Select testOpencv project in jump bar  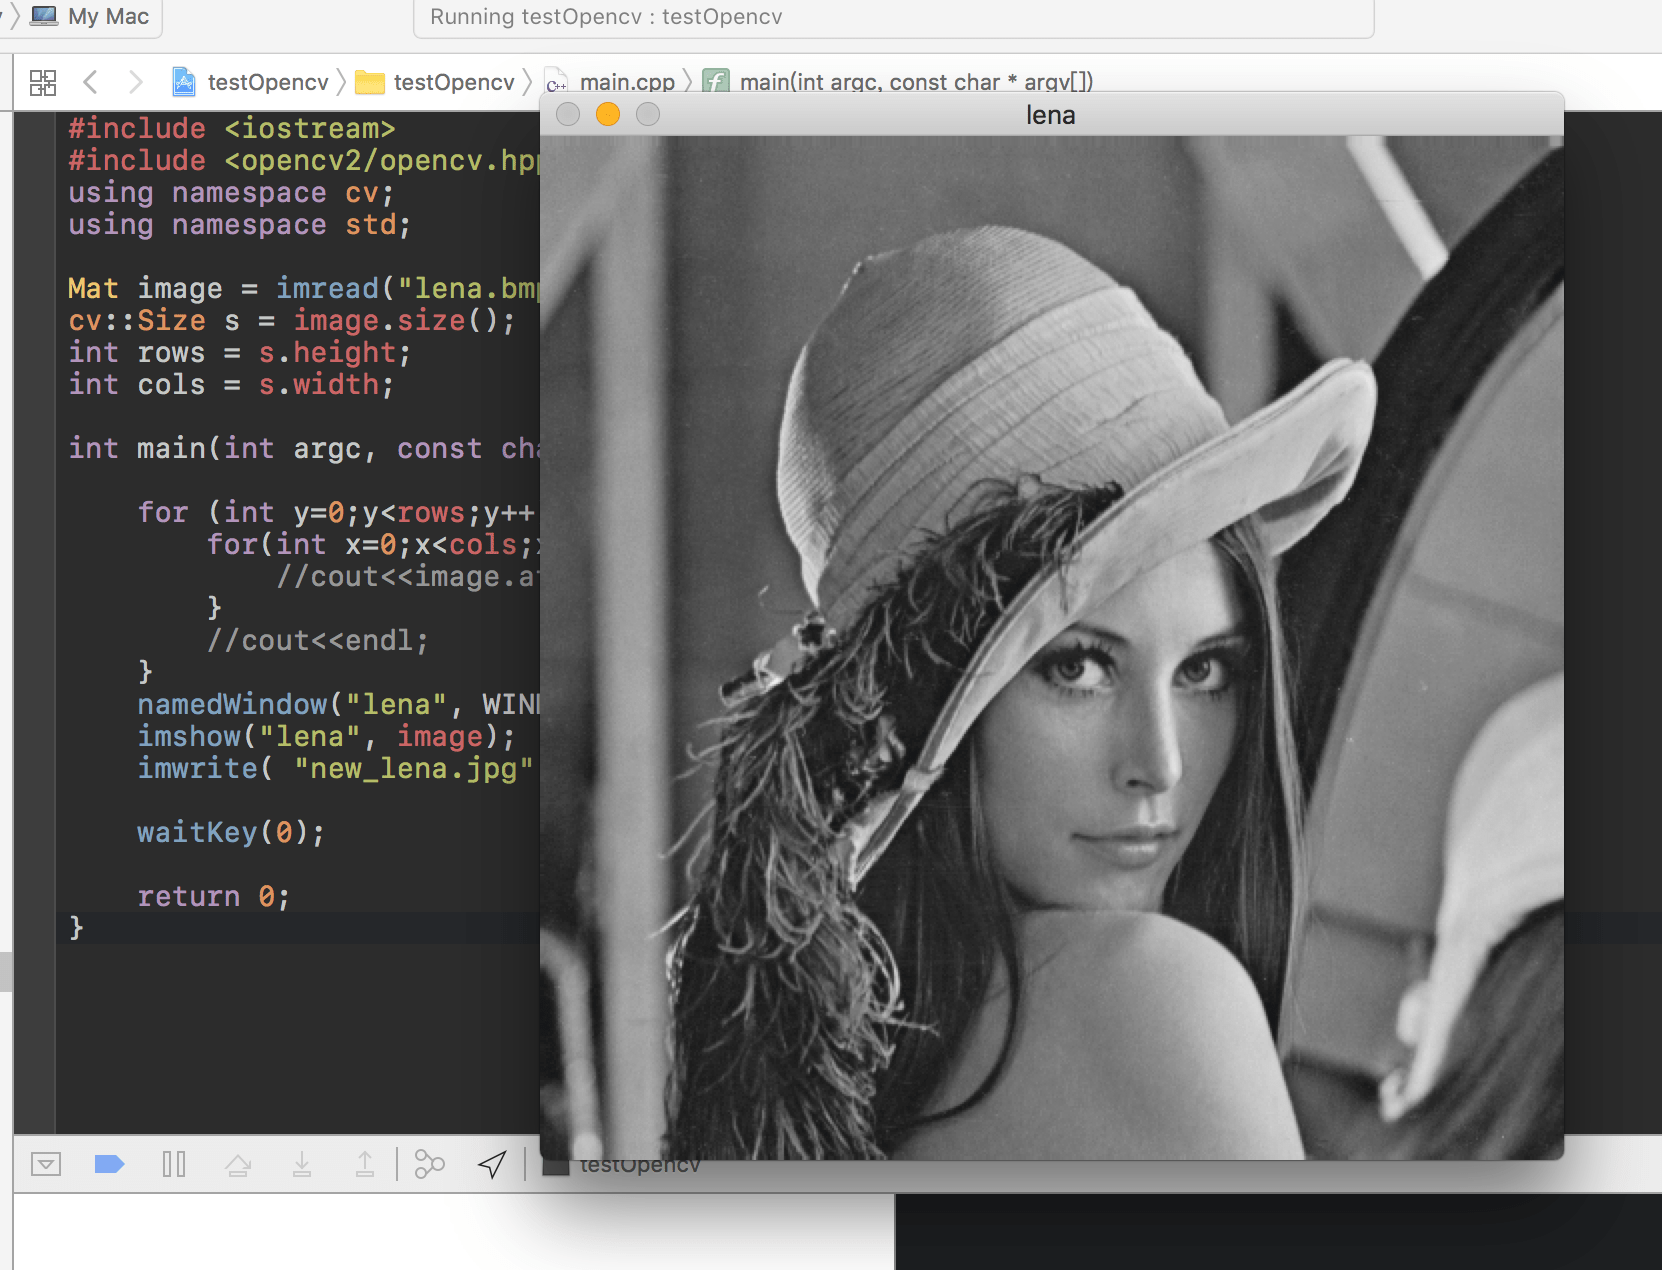251,82
